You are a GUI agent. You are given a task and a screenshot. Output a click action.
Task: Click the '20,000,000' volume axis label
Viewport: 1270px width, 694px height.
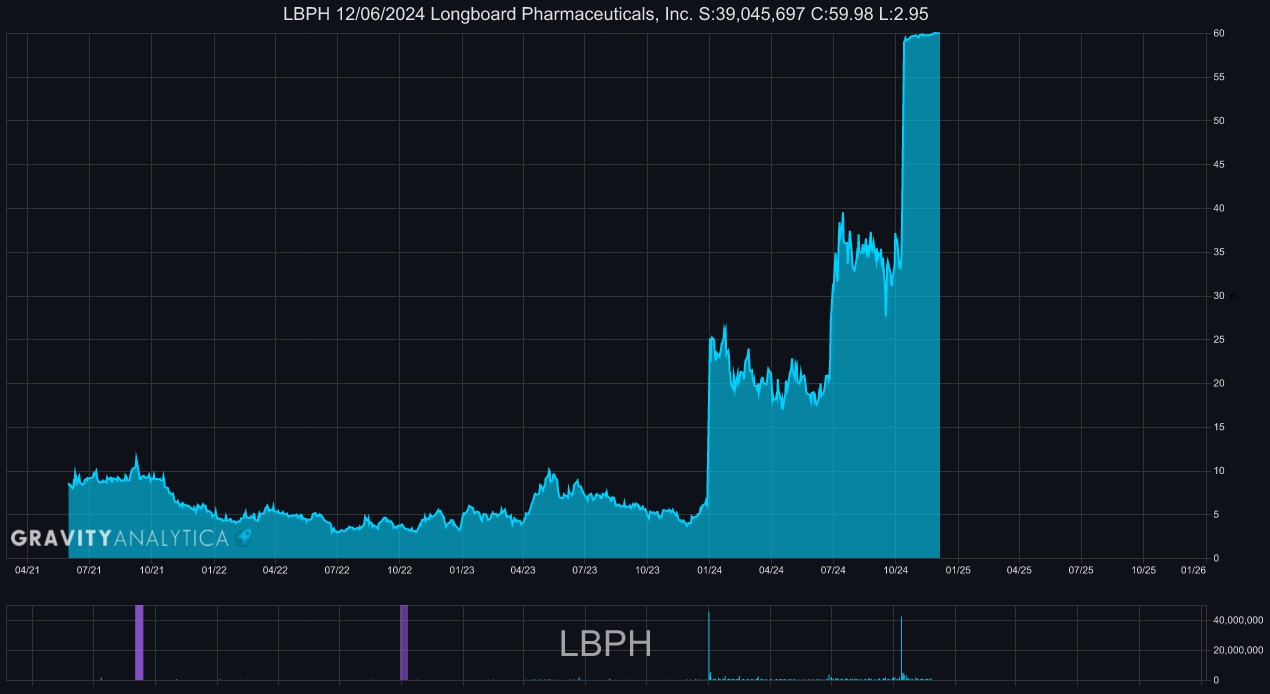pos(1238,650)
